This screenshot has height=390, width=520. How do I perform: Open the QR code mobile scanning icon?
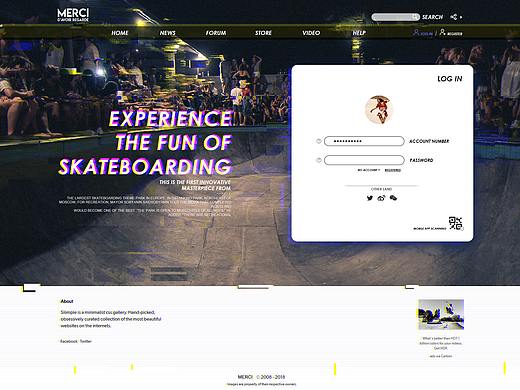click(456, 223)
